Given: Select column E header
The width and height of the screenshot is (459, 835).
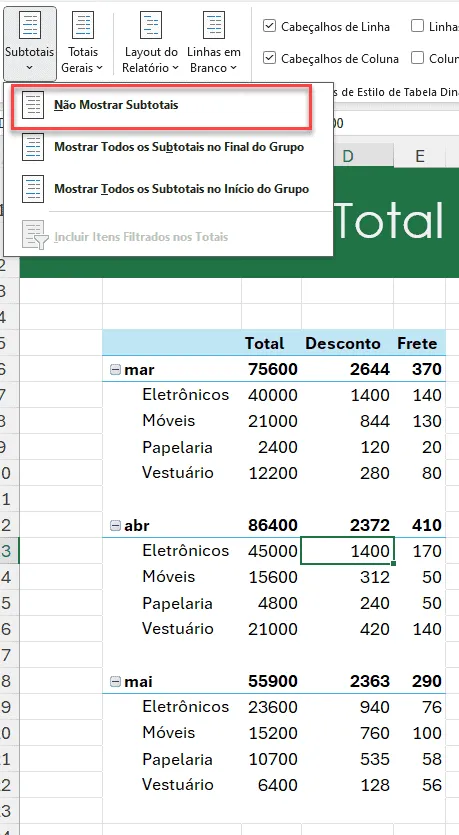Looking at the screenshot, I should [420, 156].
